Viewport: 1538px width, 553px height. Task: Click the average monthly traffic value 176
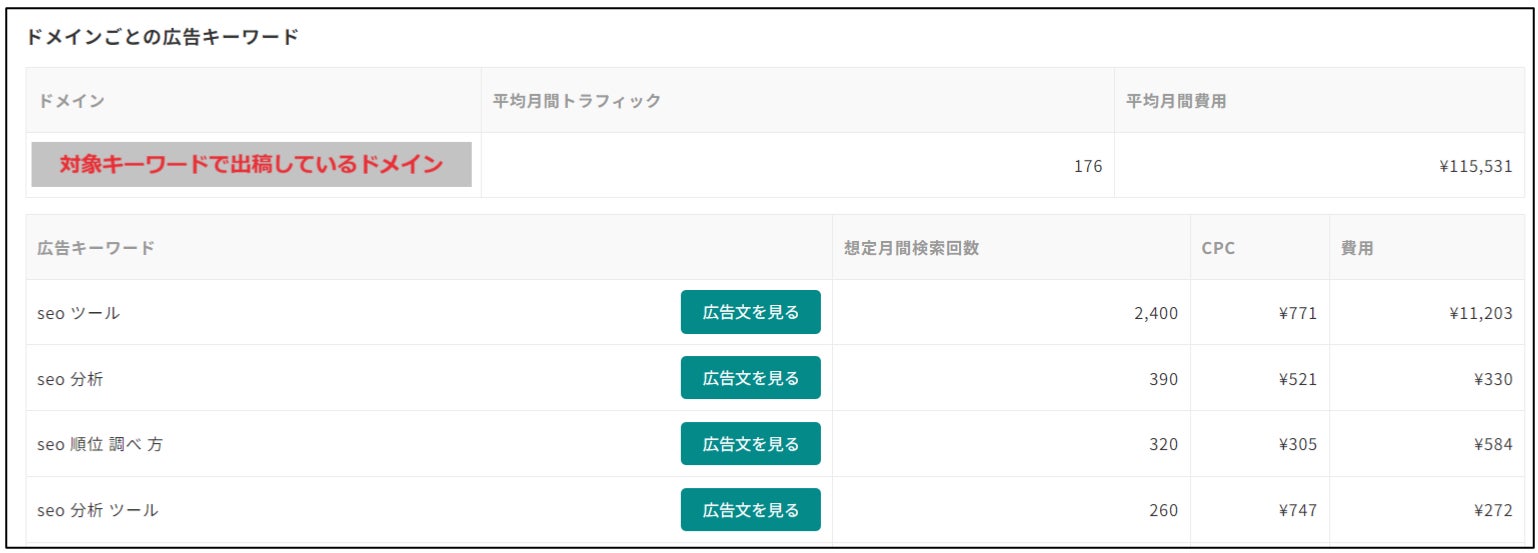[1088, 167]
